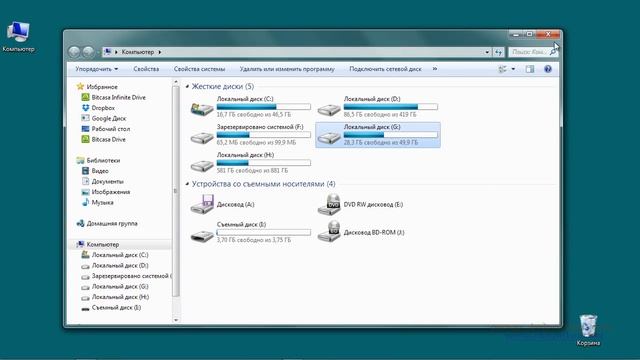Image resolution: width=640 pixels, height=360 pixels.
Task: Select Дисковод BD-ROM (J:) icon
Action: tap(329, 232)
